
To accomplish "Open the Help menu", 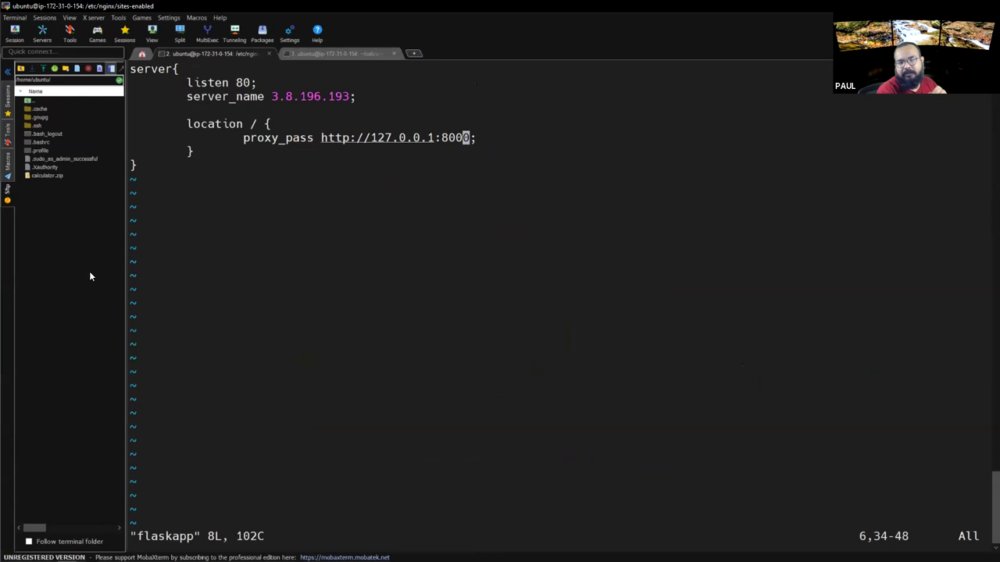I will (x=220, y=18).
